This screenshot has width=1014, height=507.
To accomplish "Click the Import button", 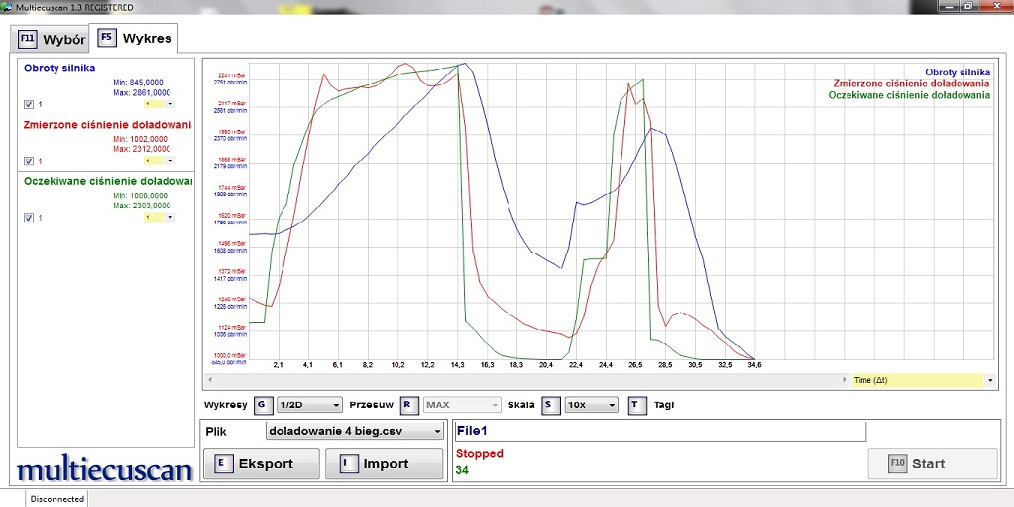I will (x=384, y=464).
